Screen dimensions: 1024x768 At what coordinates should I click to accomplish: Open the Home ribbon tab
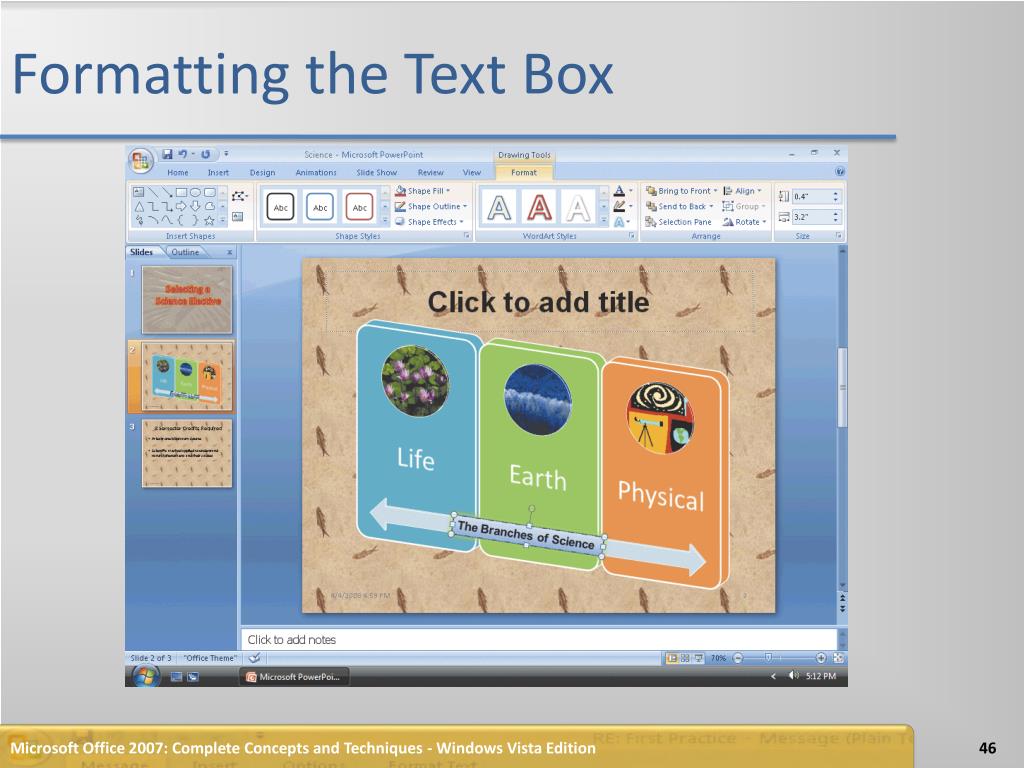coord(178,172)
